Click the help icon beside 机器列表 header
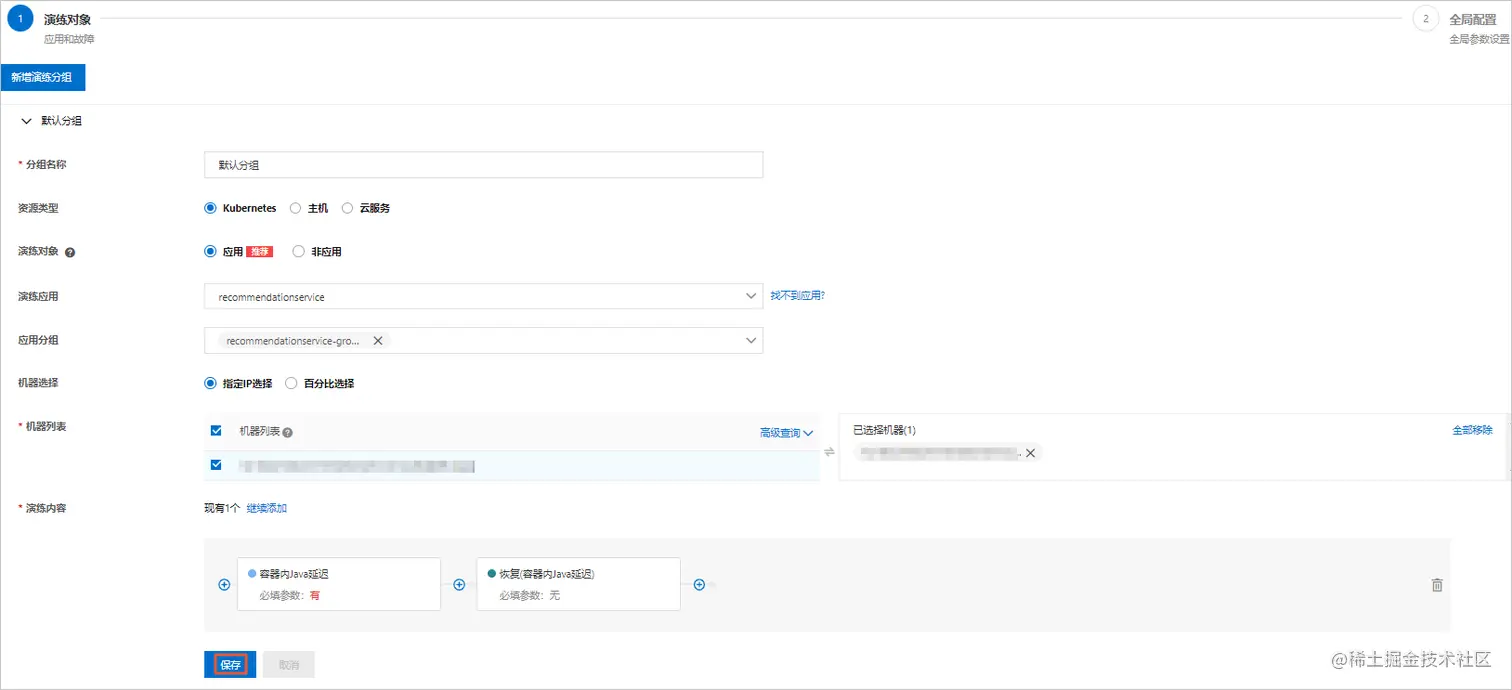Viewport: 1512px width, 690px height. click(x=285, y=430)
